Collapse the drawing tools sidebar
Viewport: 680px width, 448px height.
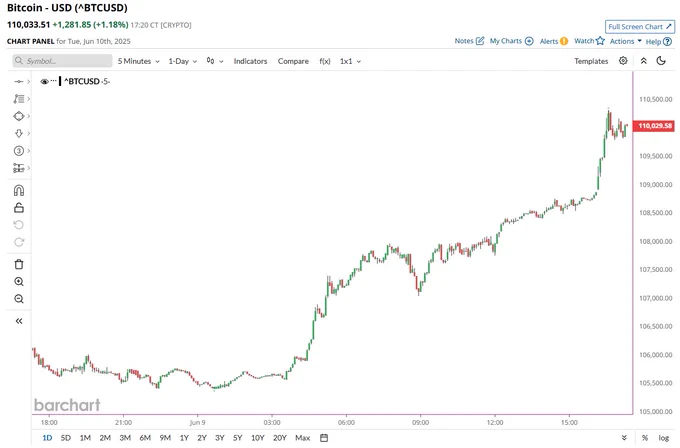19,321
